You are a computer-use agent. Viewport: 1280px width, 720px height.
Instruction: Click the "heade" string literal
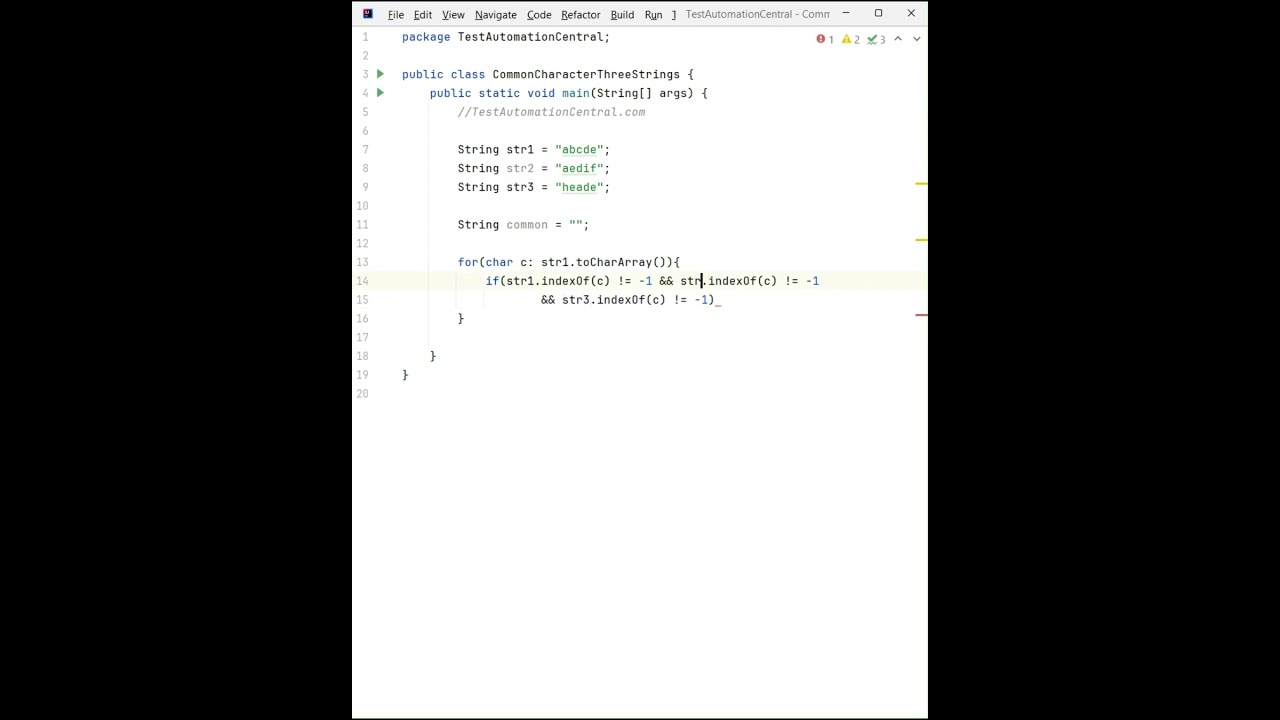coord(579,188)
